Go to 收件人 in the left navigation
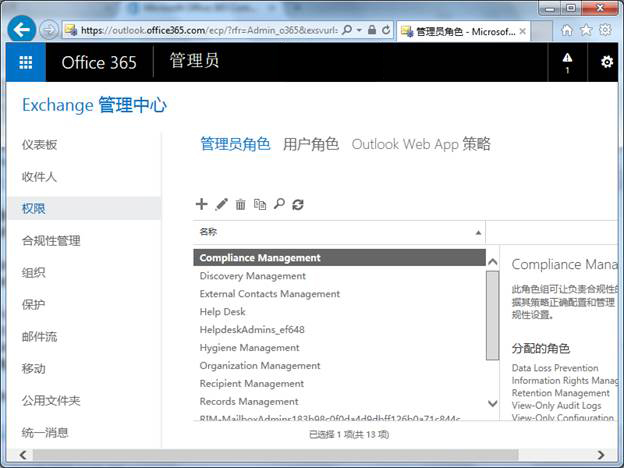This screenshot has width=624, height=468. coord(40,177)
